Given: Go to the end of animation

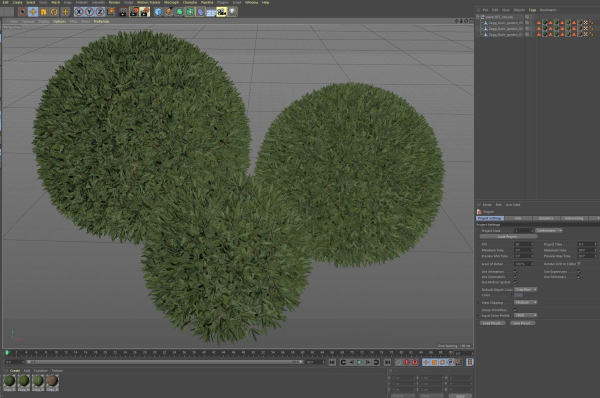Looking at the screenshot, I should [x=387, y=362].
